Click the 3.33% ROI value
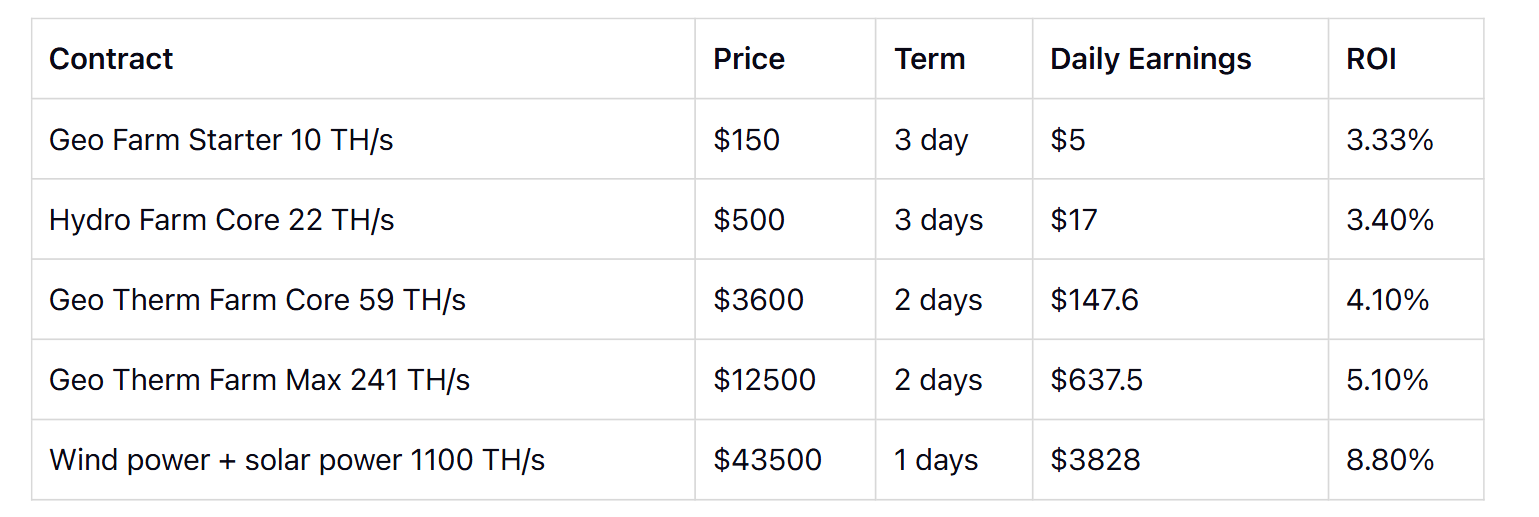Screen dimensions: 1539x517 [1389, 140]
